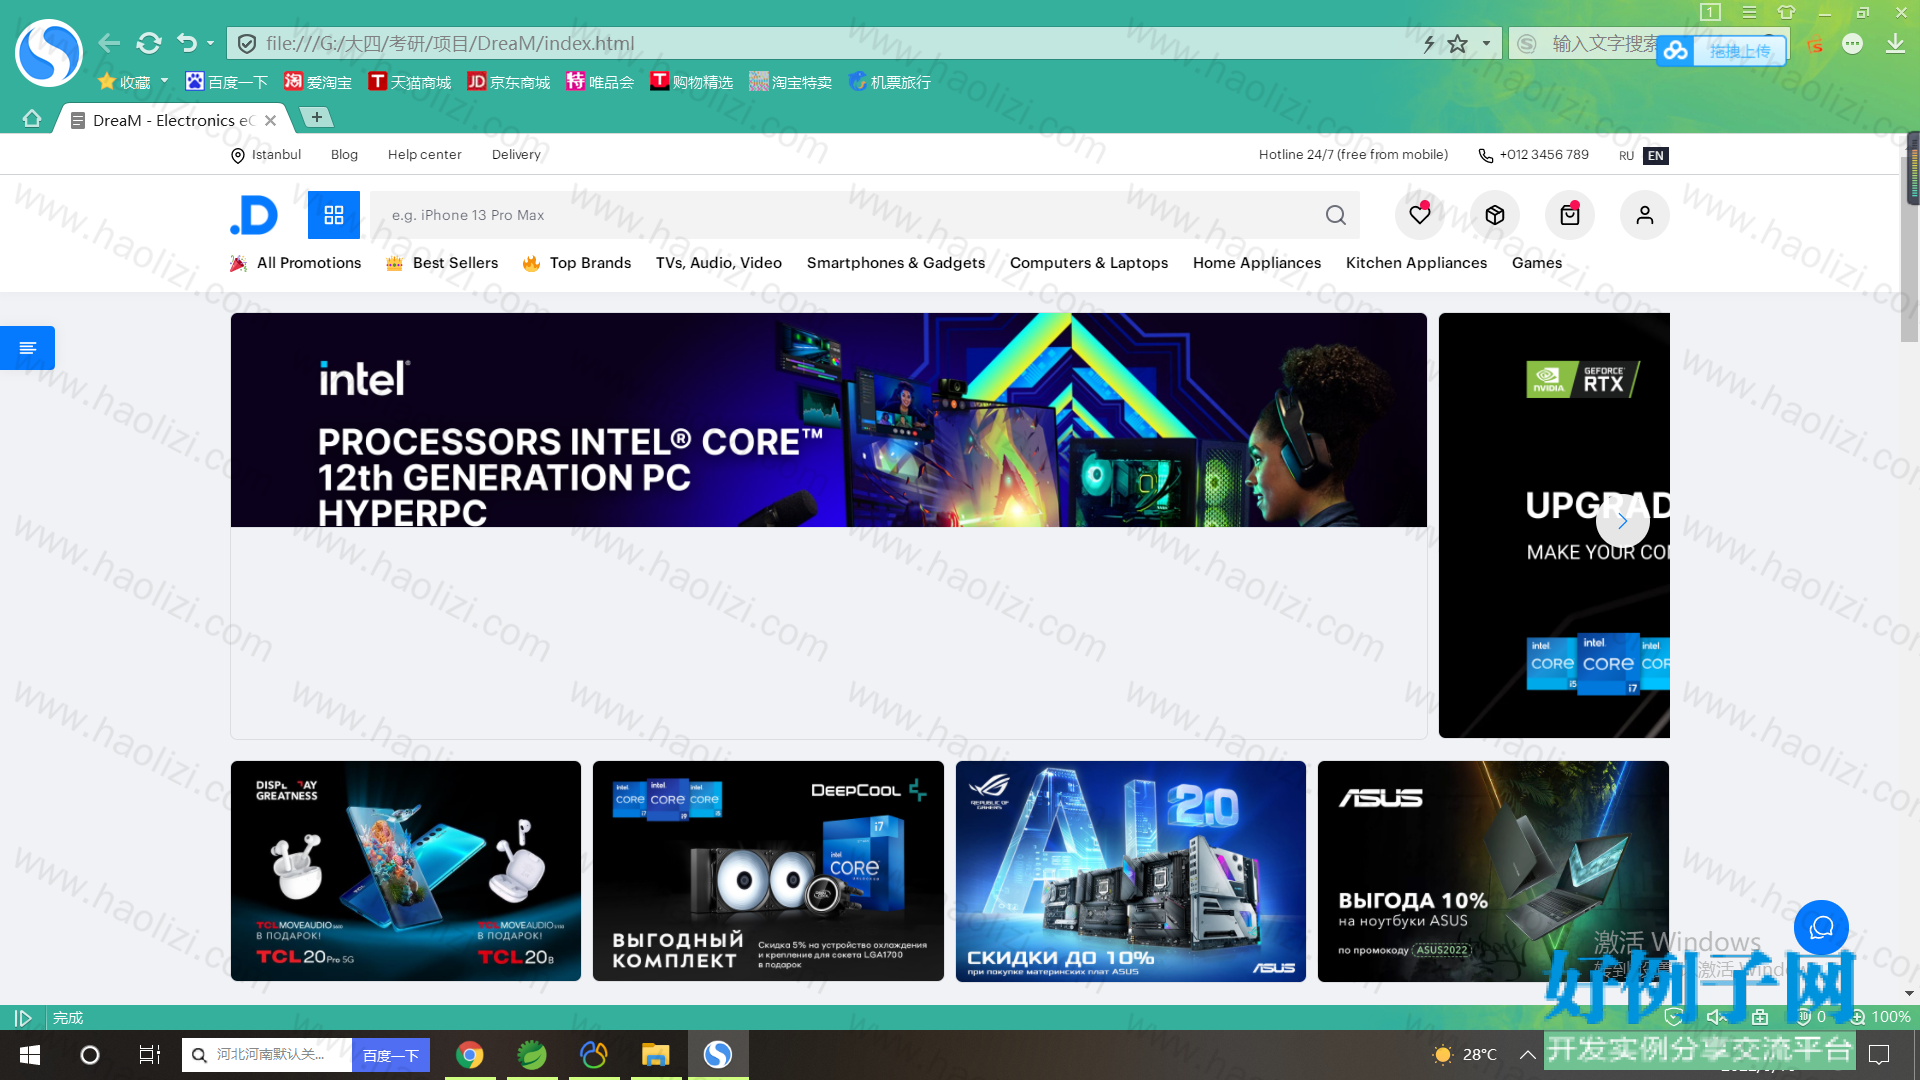Call the +012 3456 789 number link
Screen dimensions: 1920x1080
(x=1544, y=155)
